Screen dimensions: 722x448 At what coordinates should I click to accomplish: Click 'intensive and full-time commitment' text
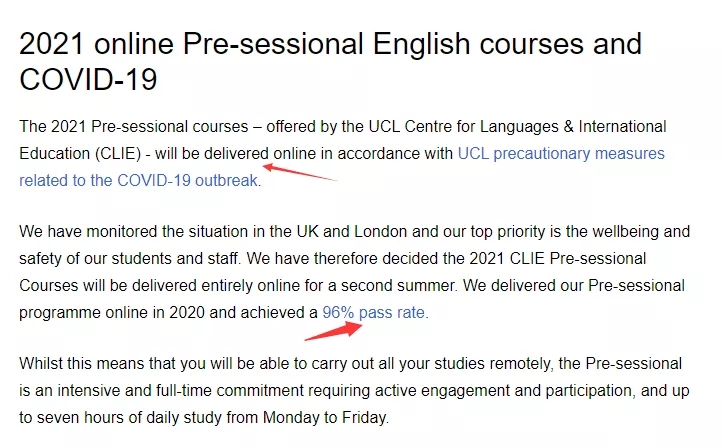click(180, 391)
